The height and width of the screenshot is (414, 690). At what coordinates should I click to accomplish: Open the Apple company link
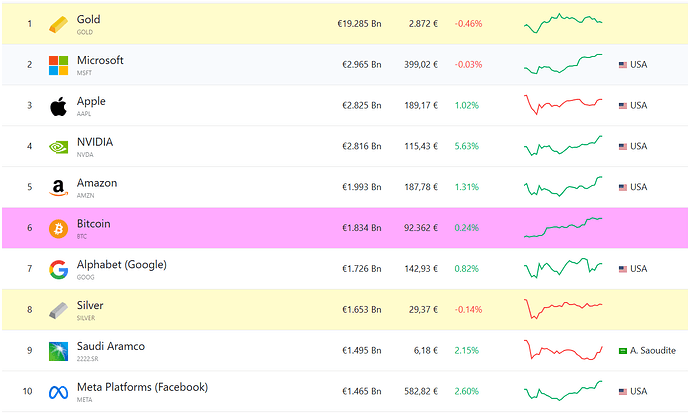(x=91, y=101)
